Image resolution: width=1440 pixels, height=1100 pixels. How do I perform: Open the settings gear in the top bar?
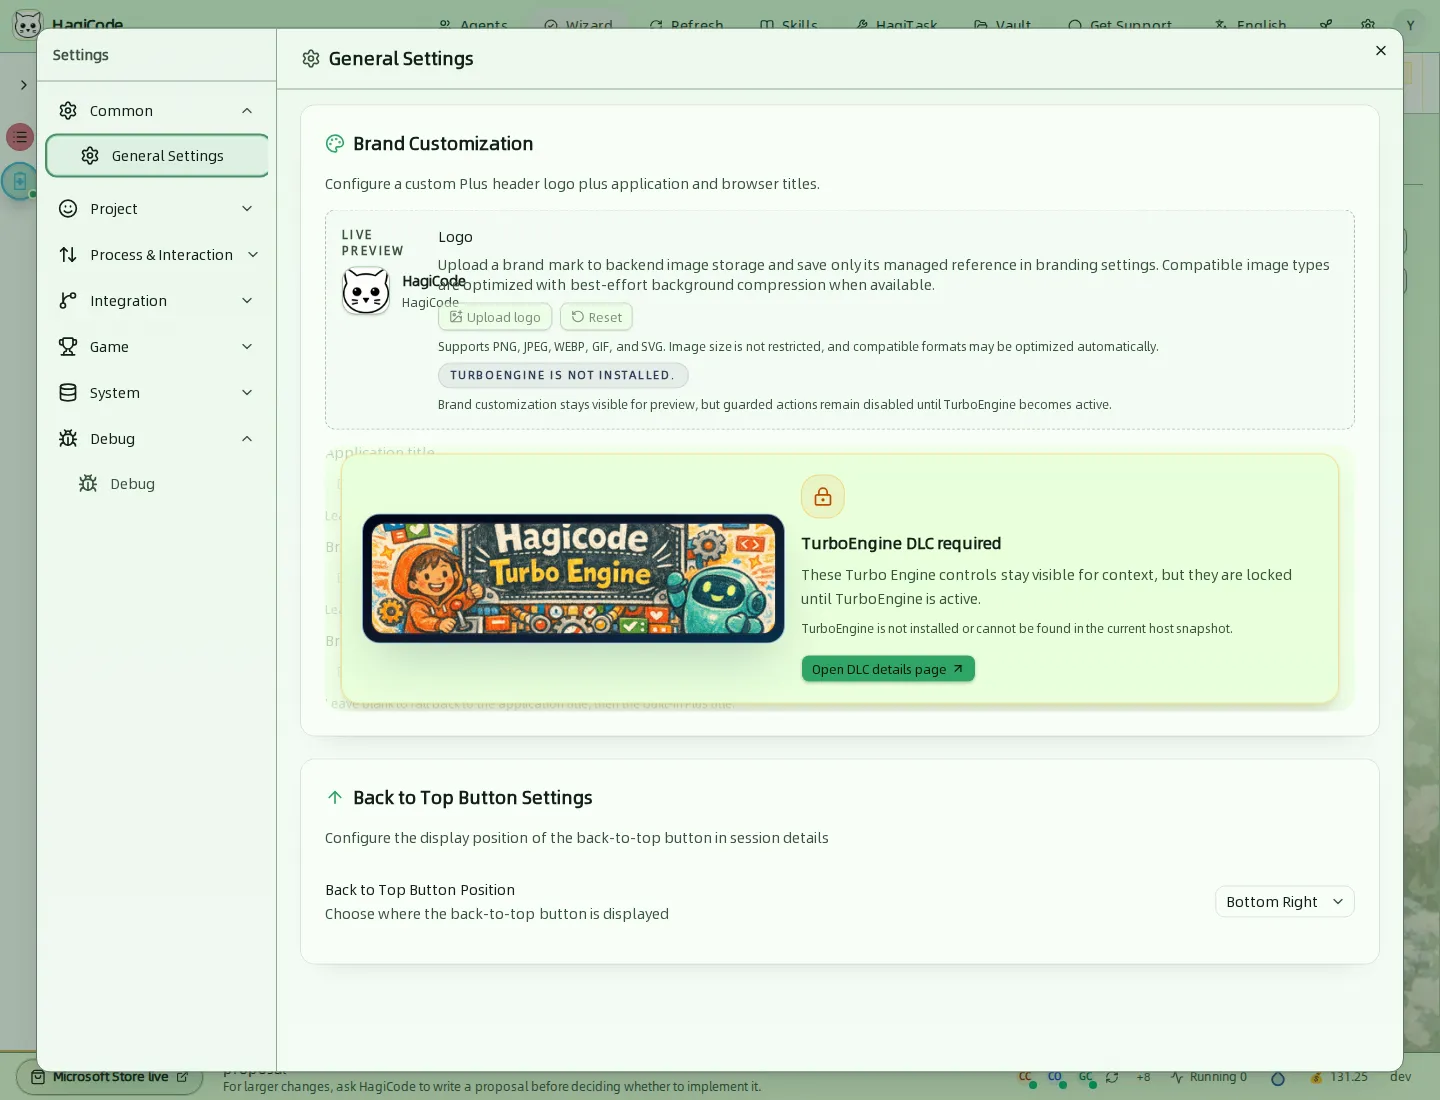click(x=1368, y=25)
